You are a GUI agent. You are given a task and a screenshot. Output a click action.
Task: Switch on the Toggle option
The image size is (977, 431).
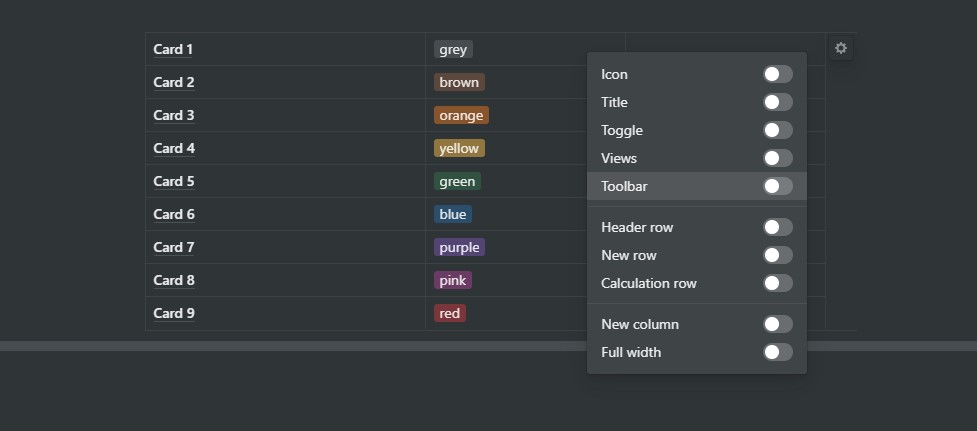pos(778,130)
